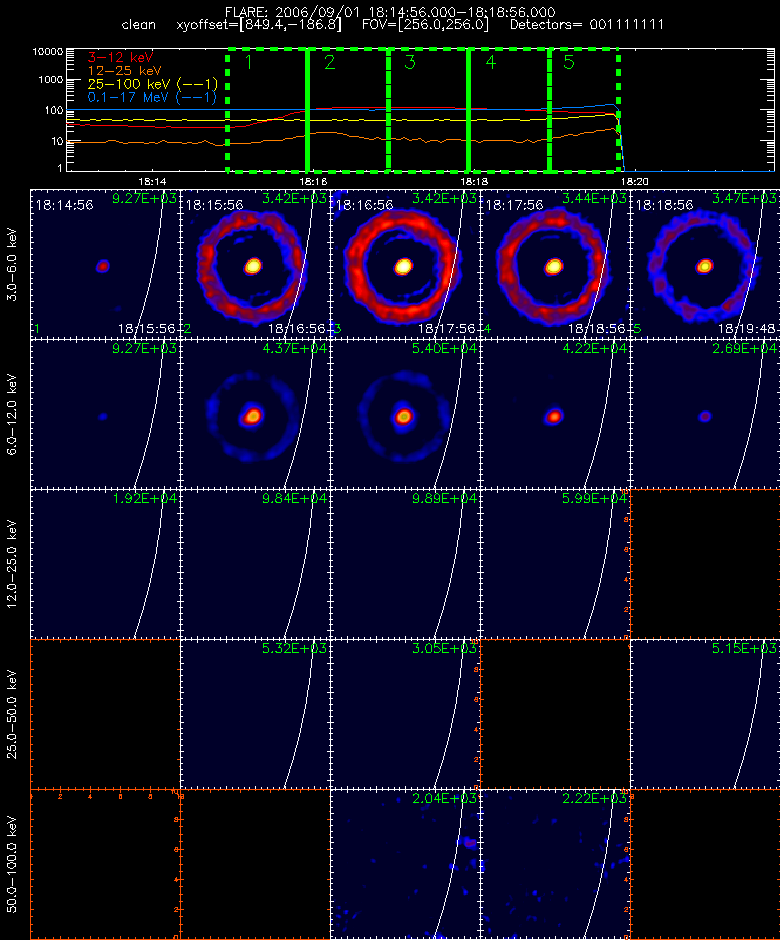Select the 6.0-12.0 keV image labeled 5.40E+04
The image size is (780, 940).
(405, 414)
